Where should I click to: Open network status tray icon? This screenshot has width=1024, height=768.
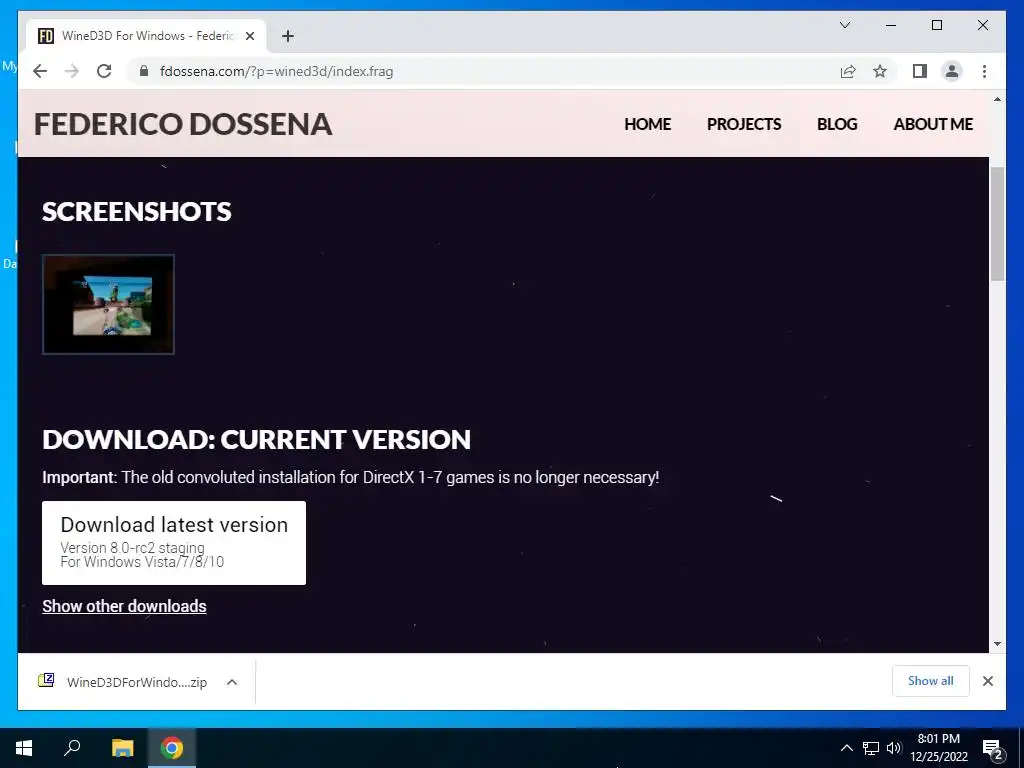(x=871, y=748)
